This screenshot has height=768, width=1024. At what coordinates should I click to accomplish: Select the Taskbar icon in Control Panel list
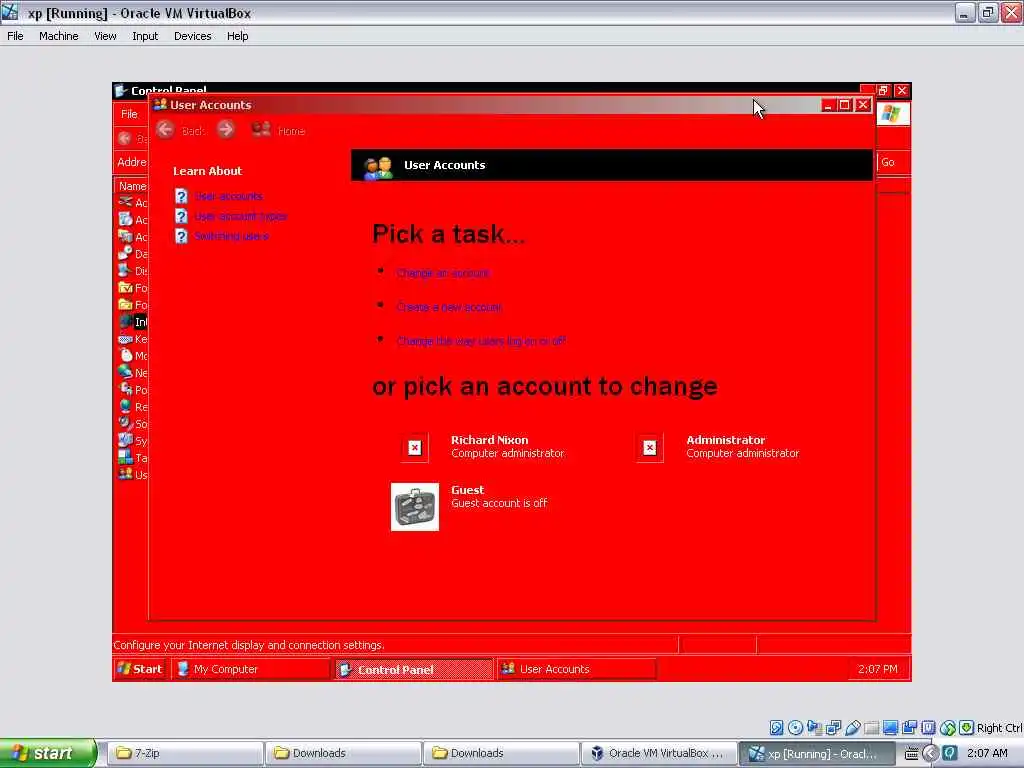click(125, 458)
